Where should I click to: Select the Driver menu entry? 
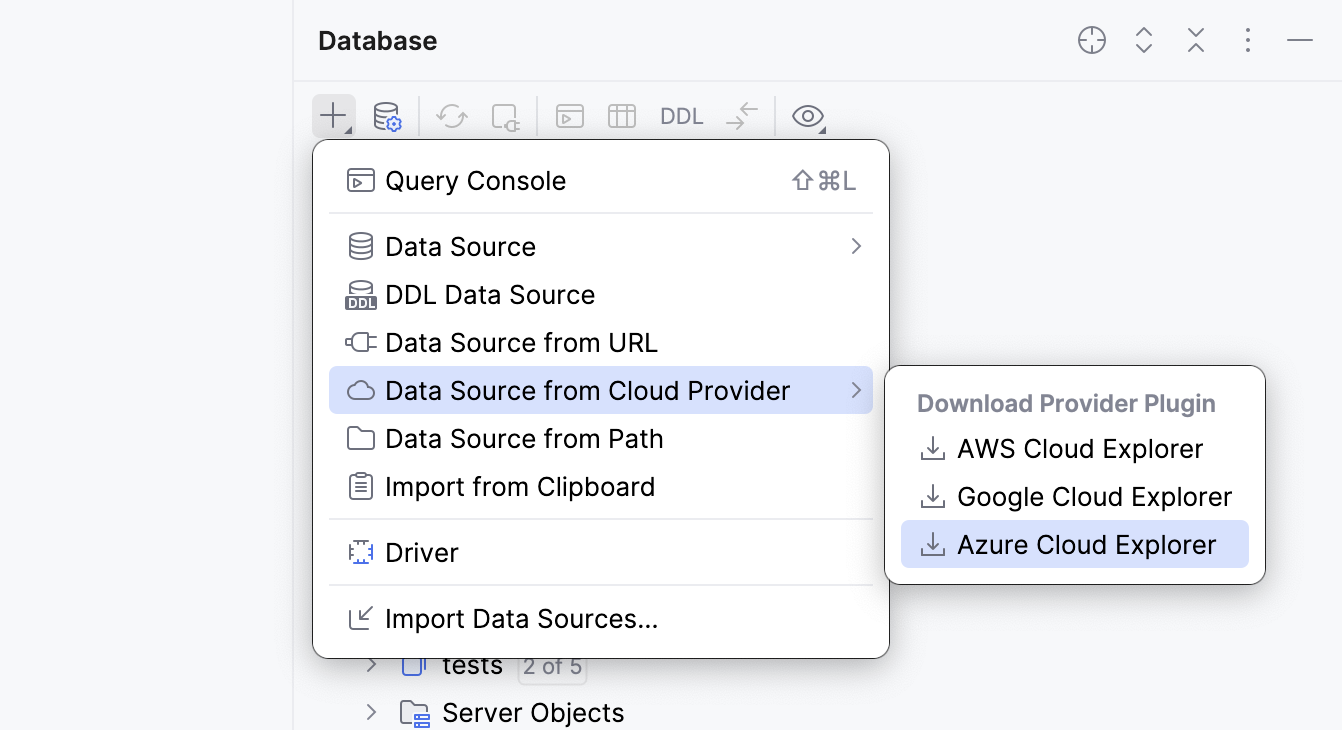[x=421, y=552]
